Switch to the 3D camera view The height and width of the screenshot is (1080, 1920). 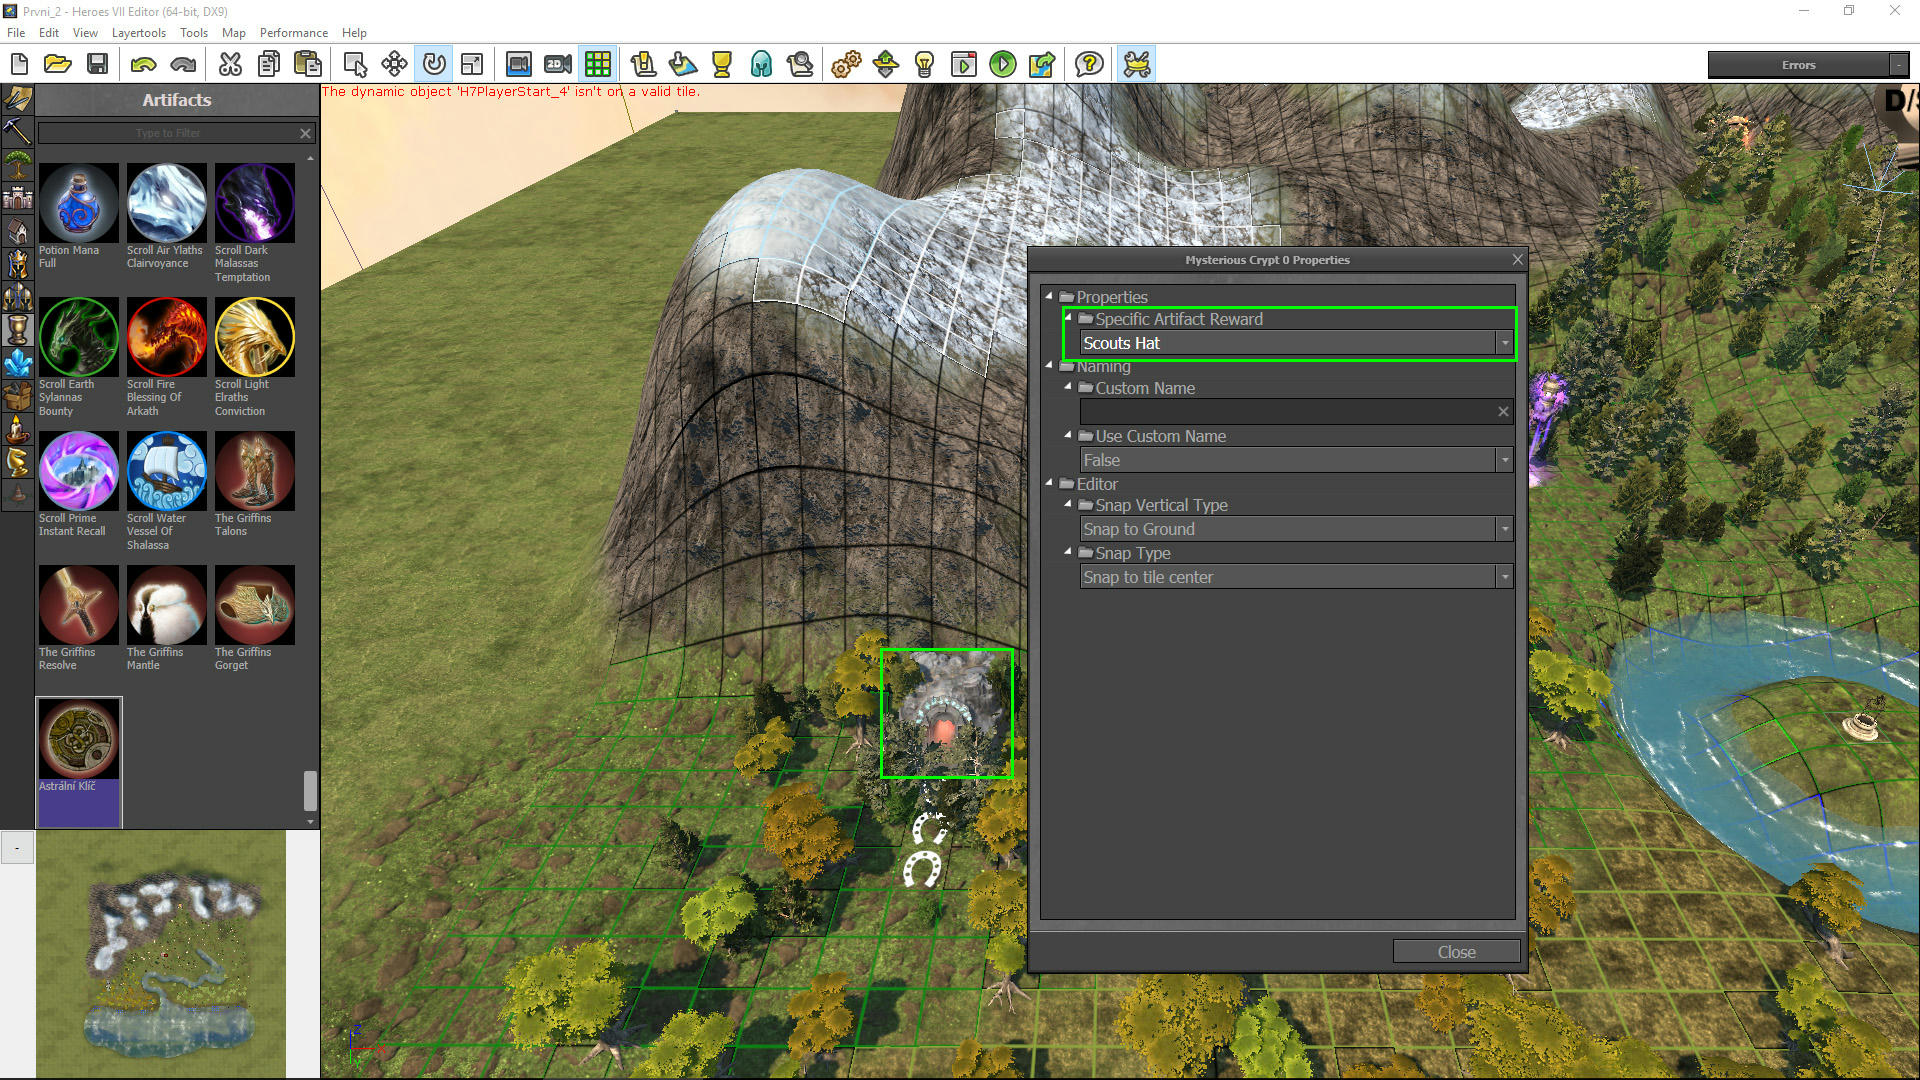click(518, 65)
